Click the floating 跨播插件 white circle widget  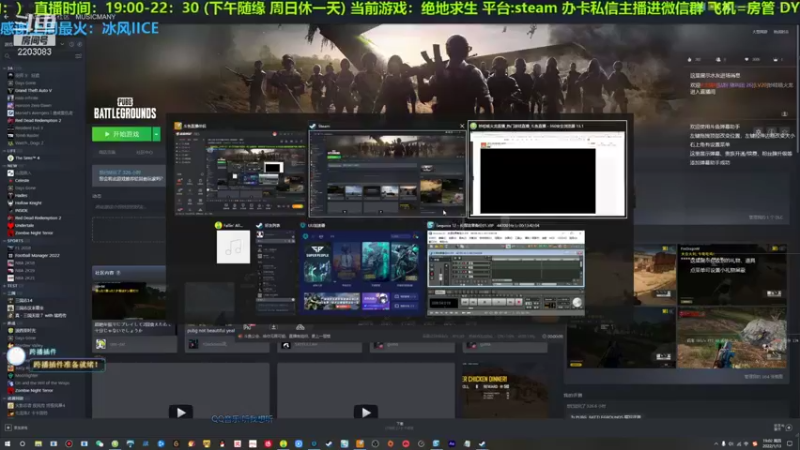(16, 356)
